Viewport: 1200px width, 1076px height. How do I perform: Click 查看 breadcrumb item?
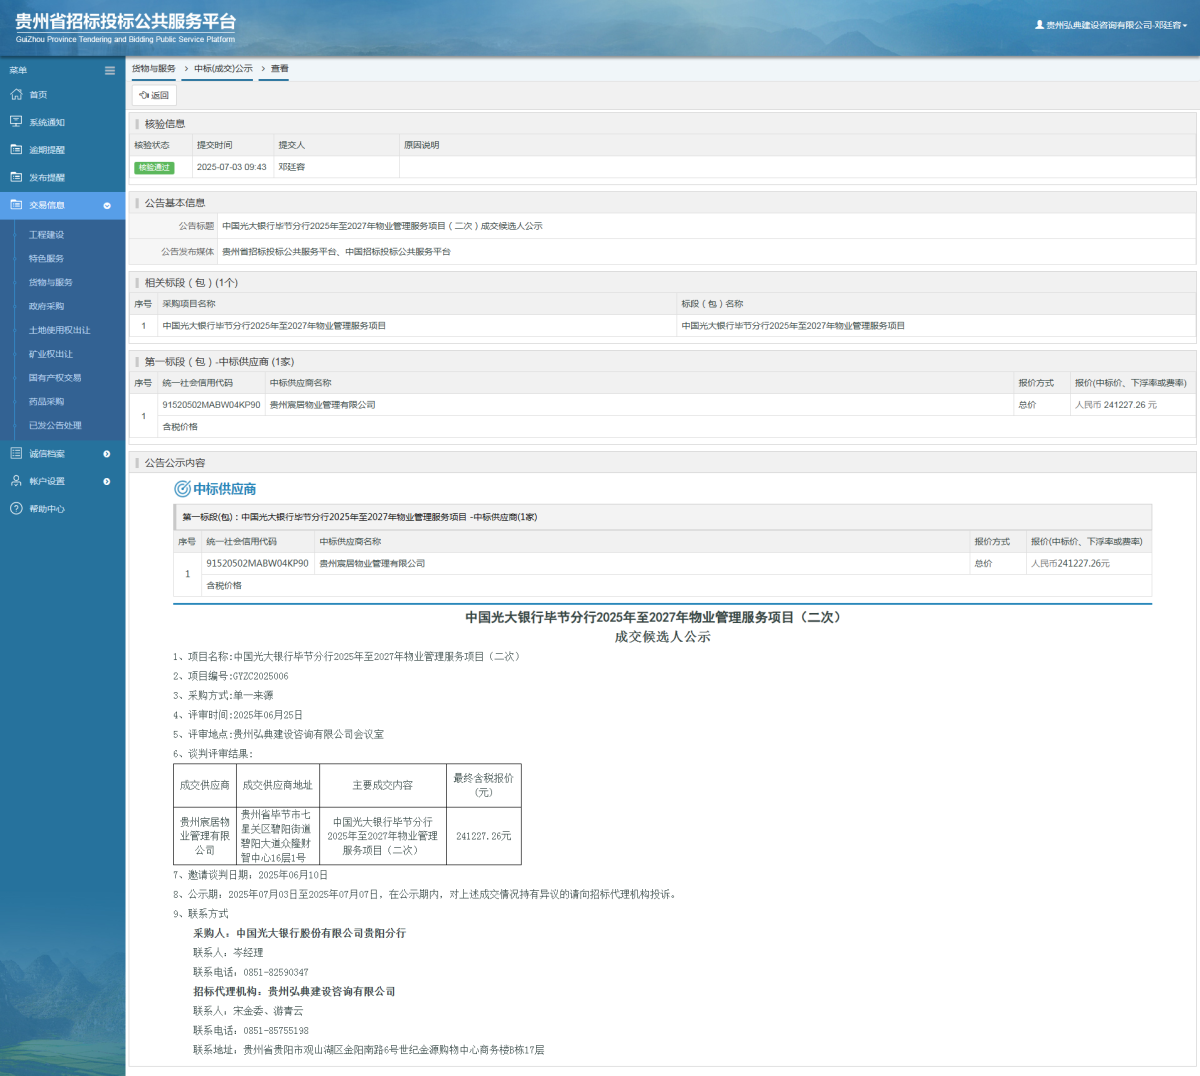coord(280,69)
